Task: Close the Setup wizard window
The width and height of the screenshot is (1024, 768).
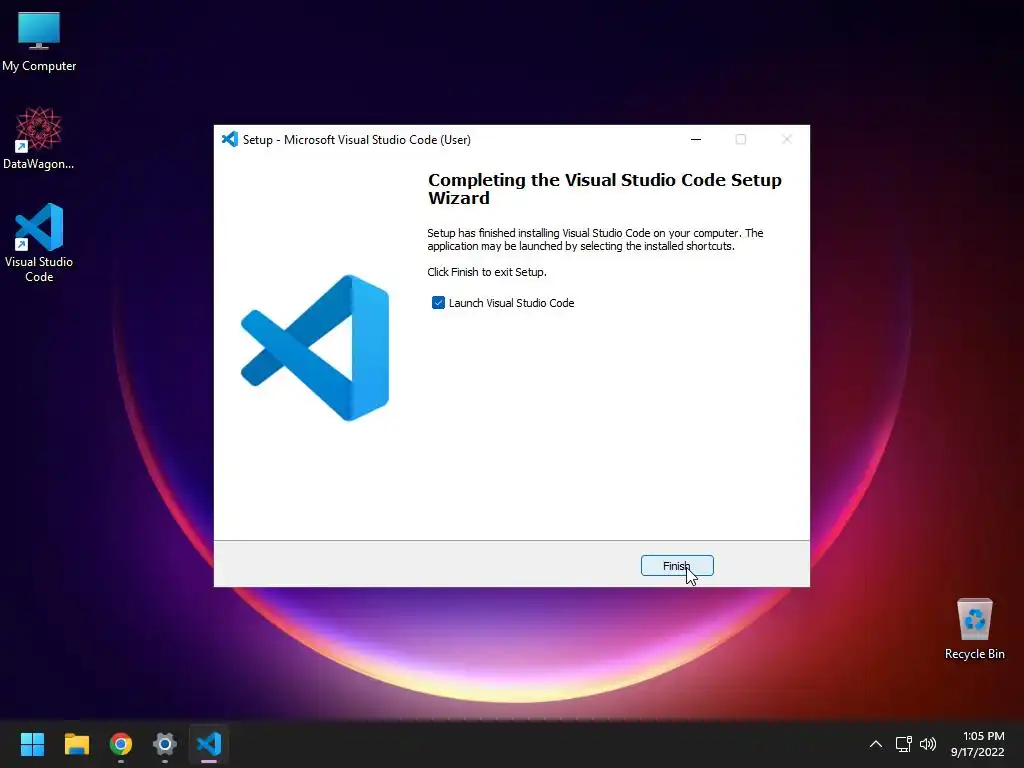Action: pyautogui.click(x=787, y=139)
